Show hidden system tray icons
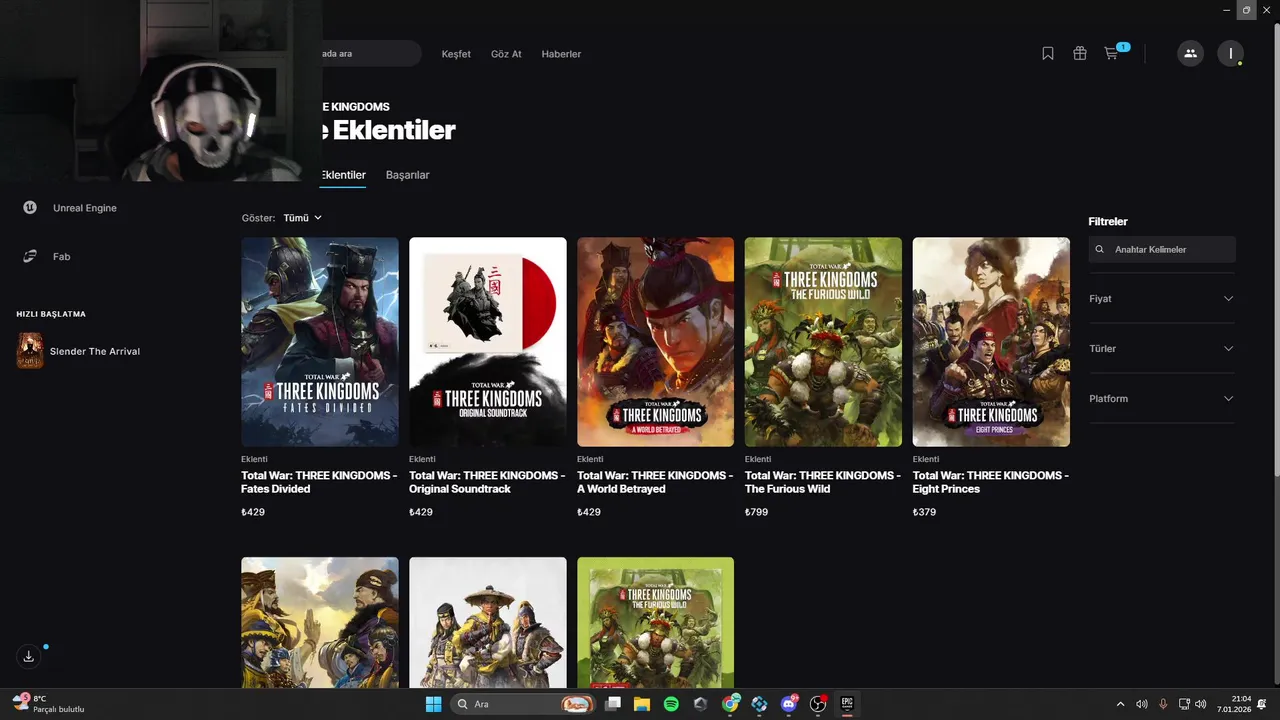 [x=1120, y=704]
